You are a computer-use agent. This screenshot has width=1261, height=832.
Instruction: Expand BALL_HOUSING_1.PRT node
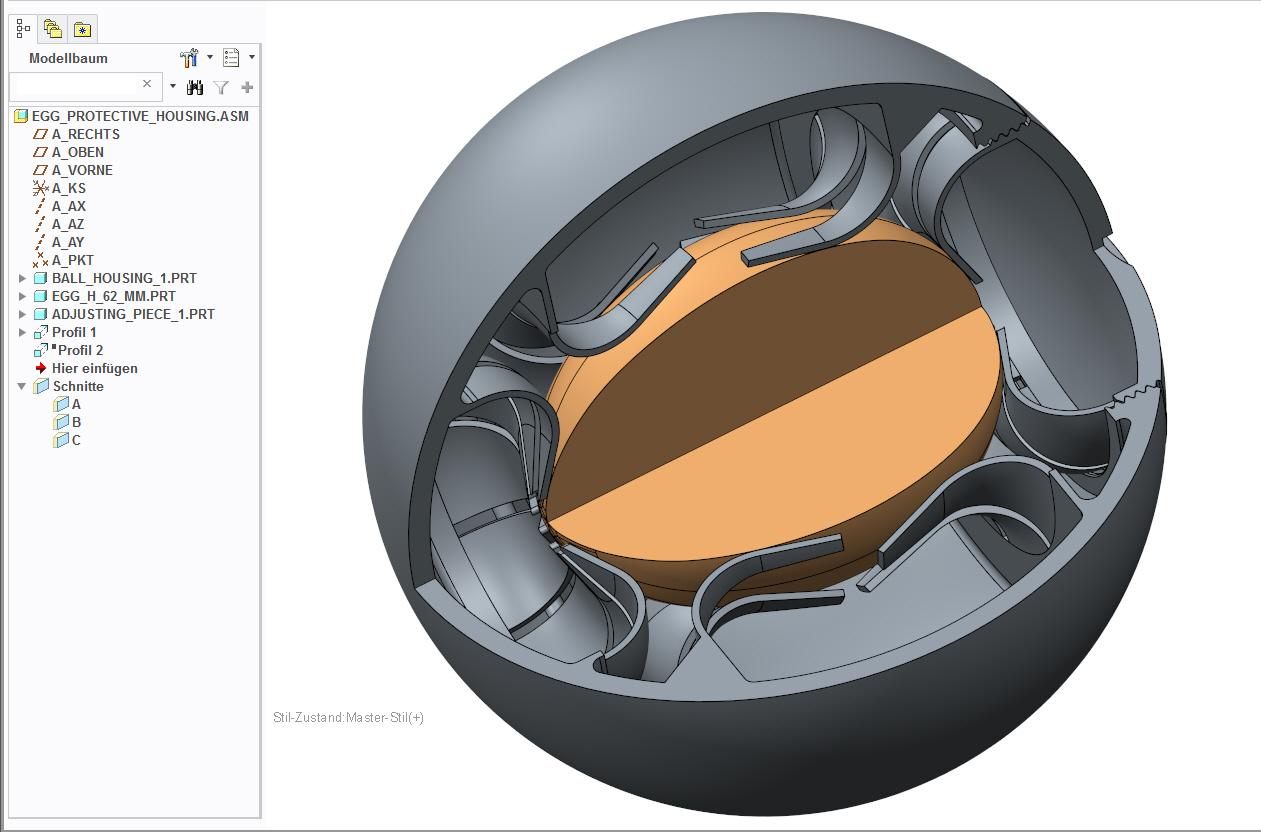[22, 278]
